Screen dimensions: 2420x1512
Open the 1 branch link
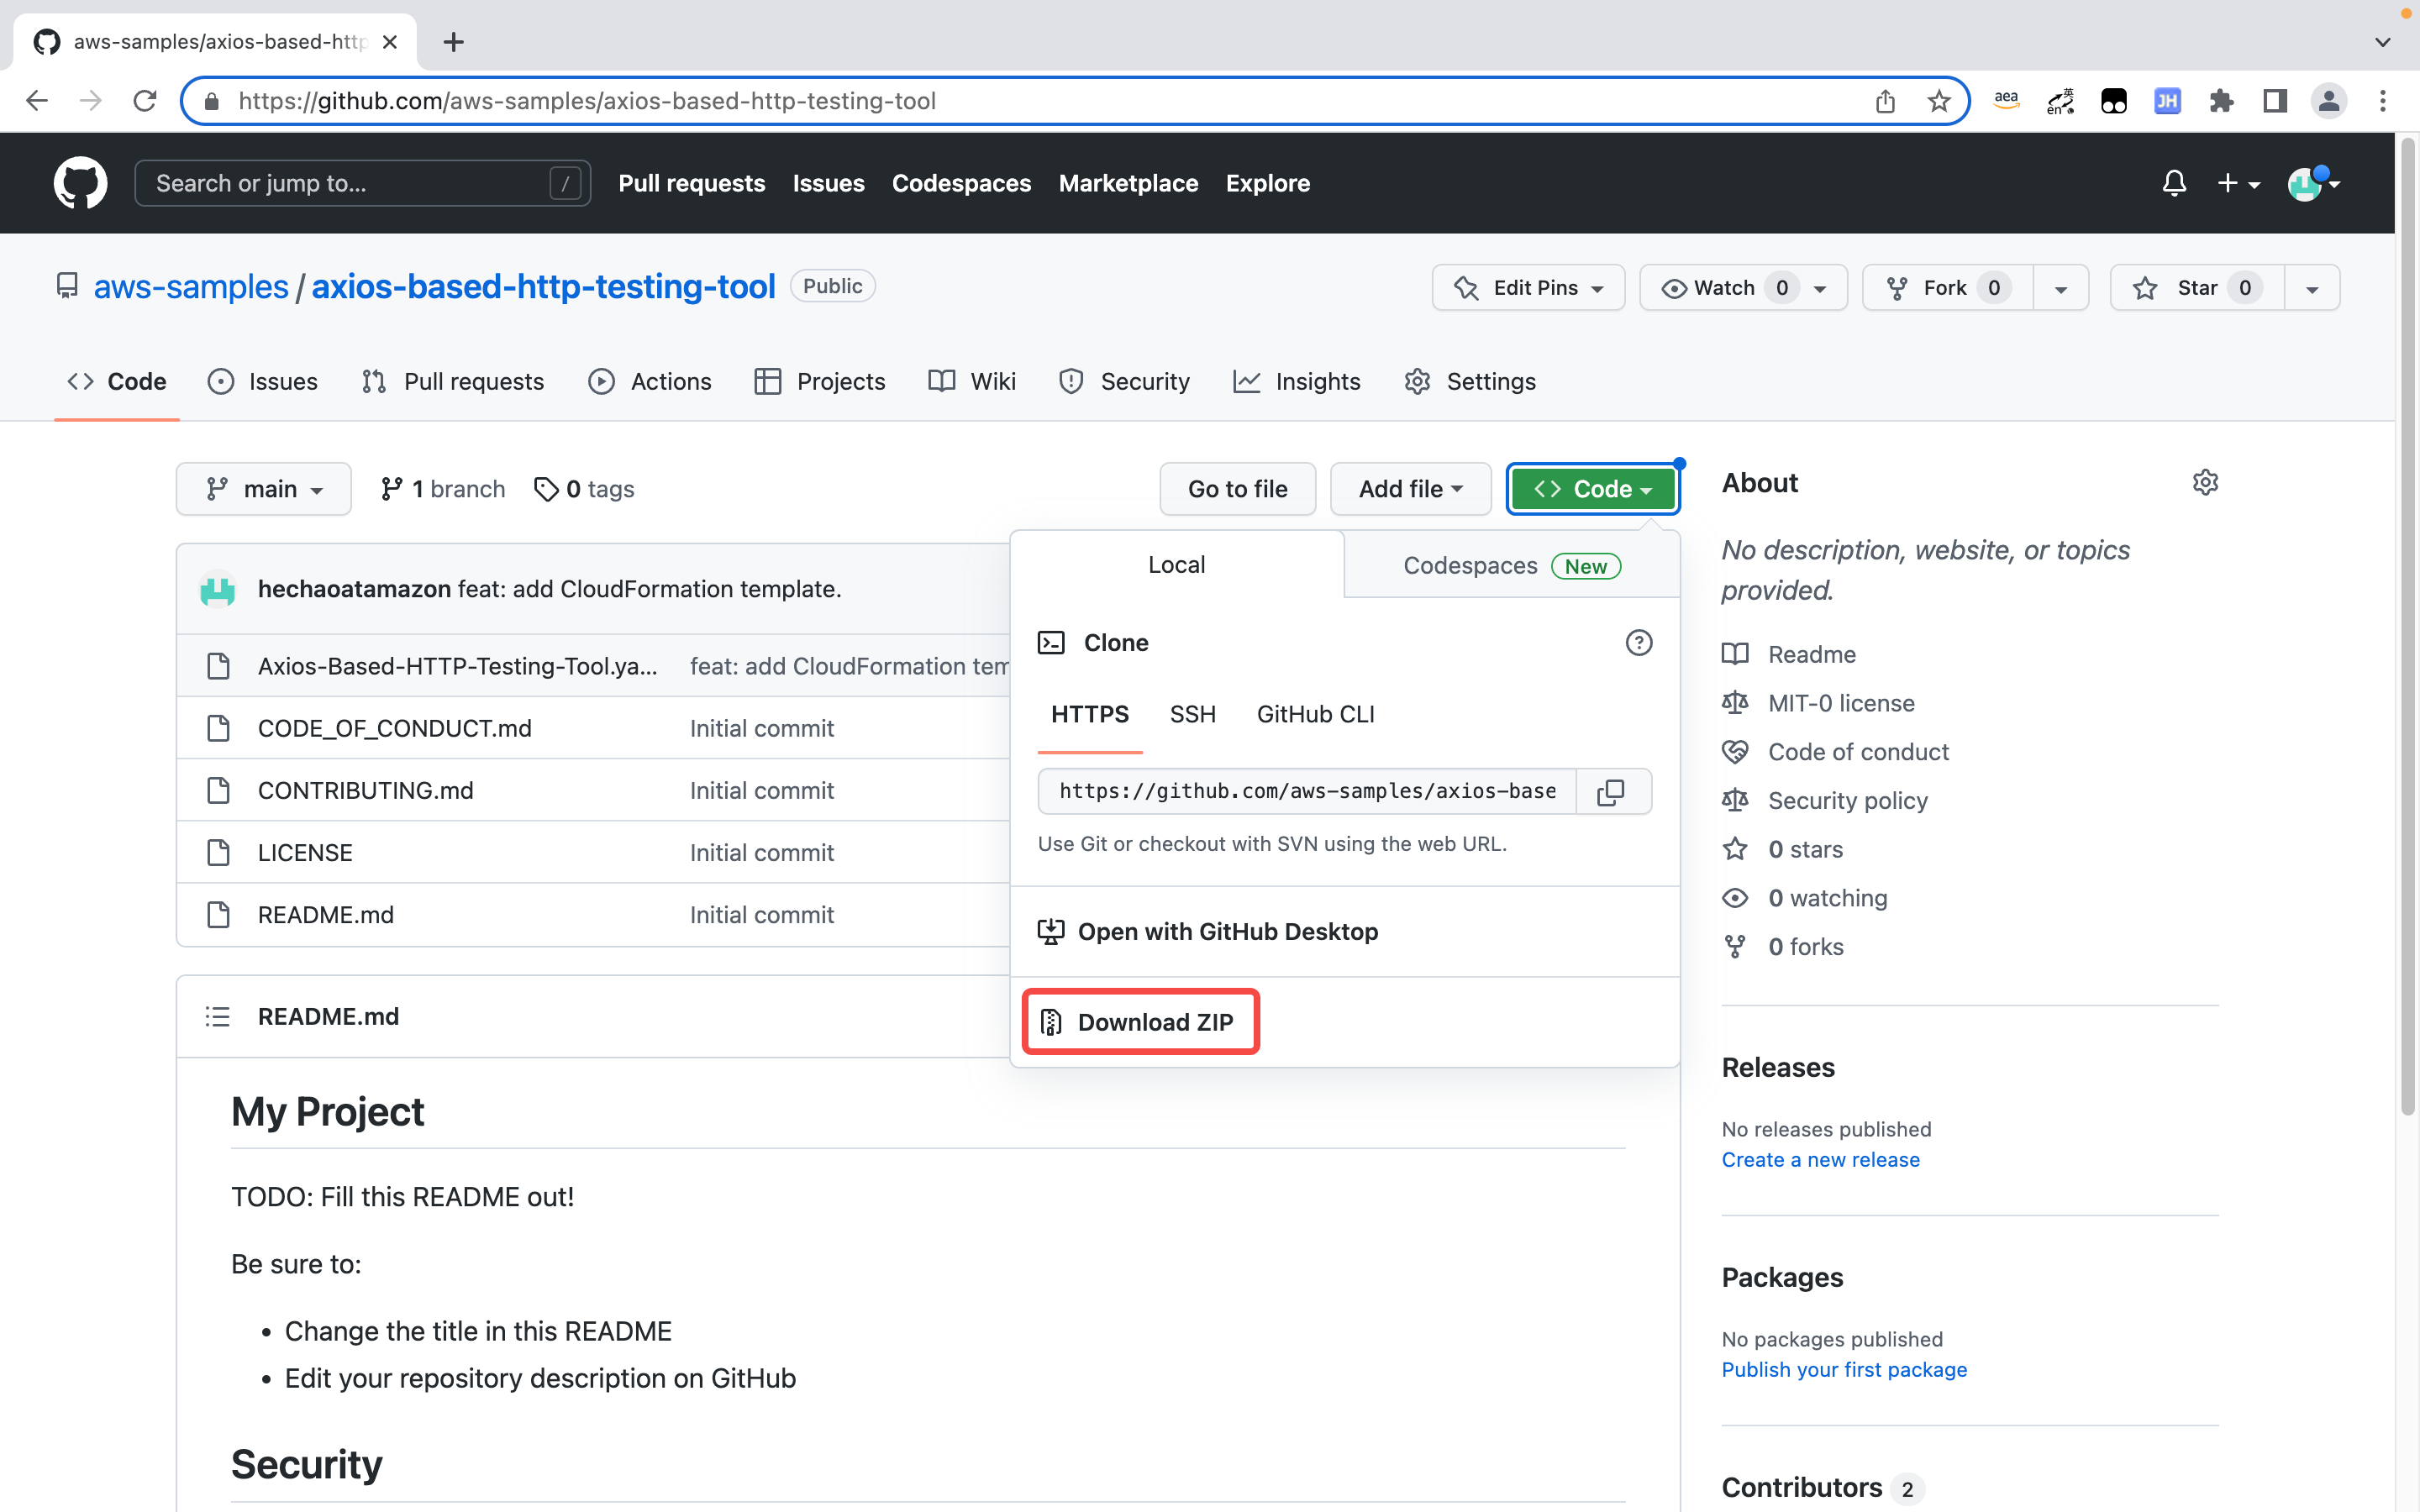pos(443,489)
